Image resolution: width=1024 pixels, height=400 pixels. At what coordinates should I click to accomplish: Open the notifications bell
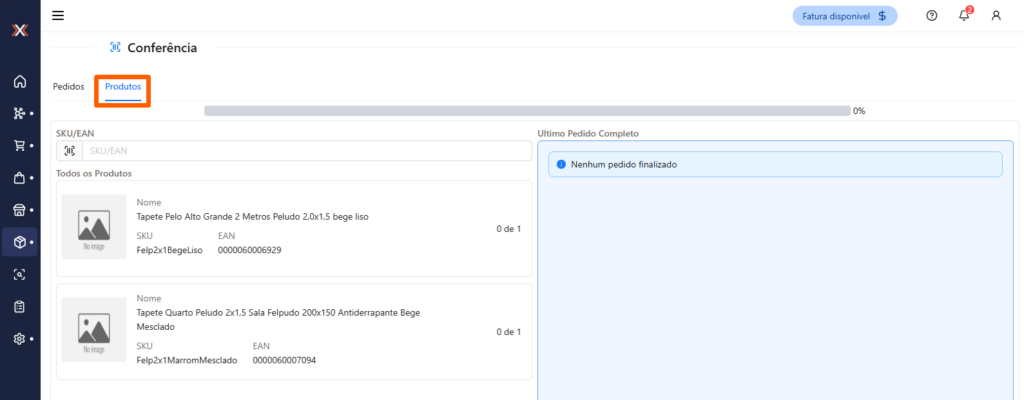coord(964,15)
